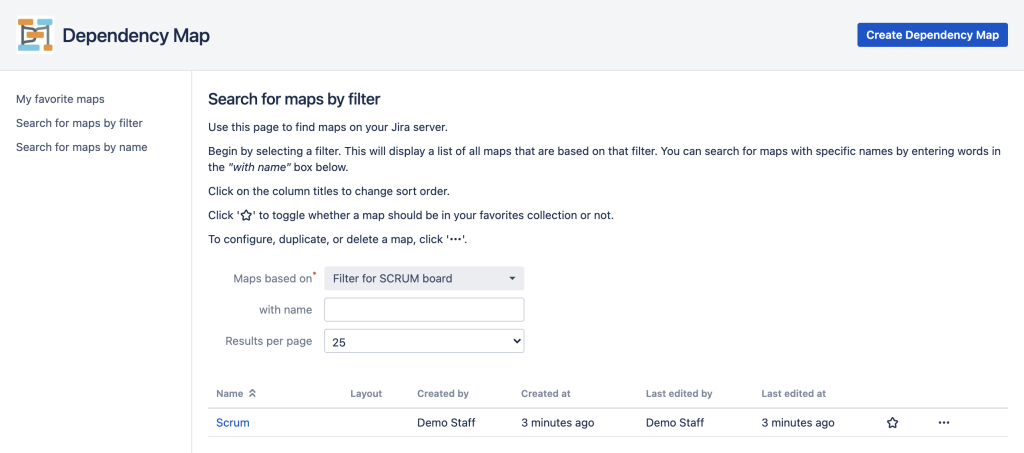Image resolution: width=1024 pixels, height=453 pixels.
Task: Go to My favorite maps
Action: point(60,99)
